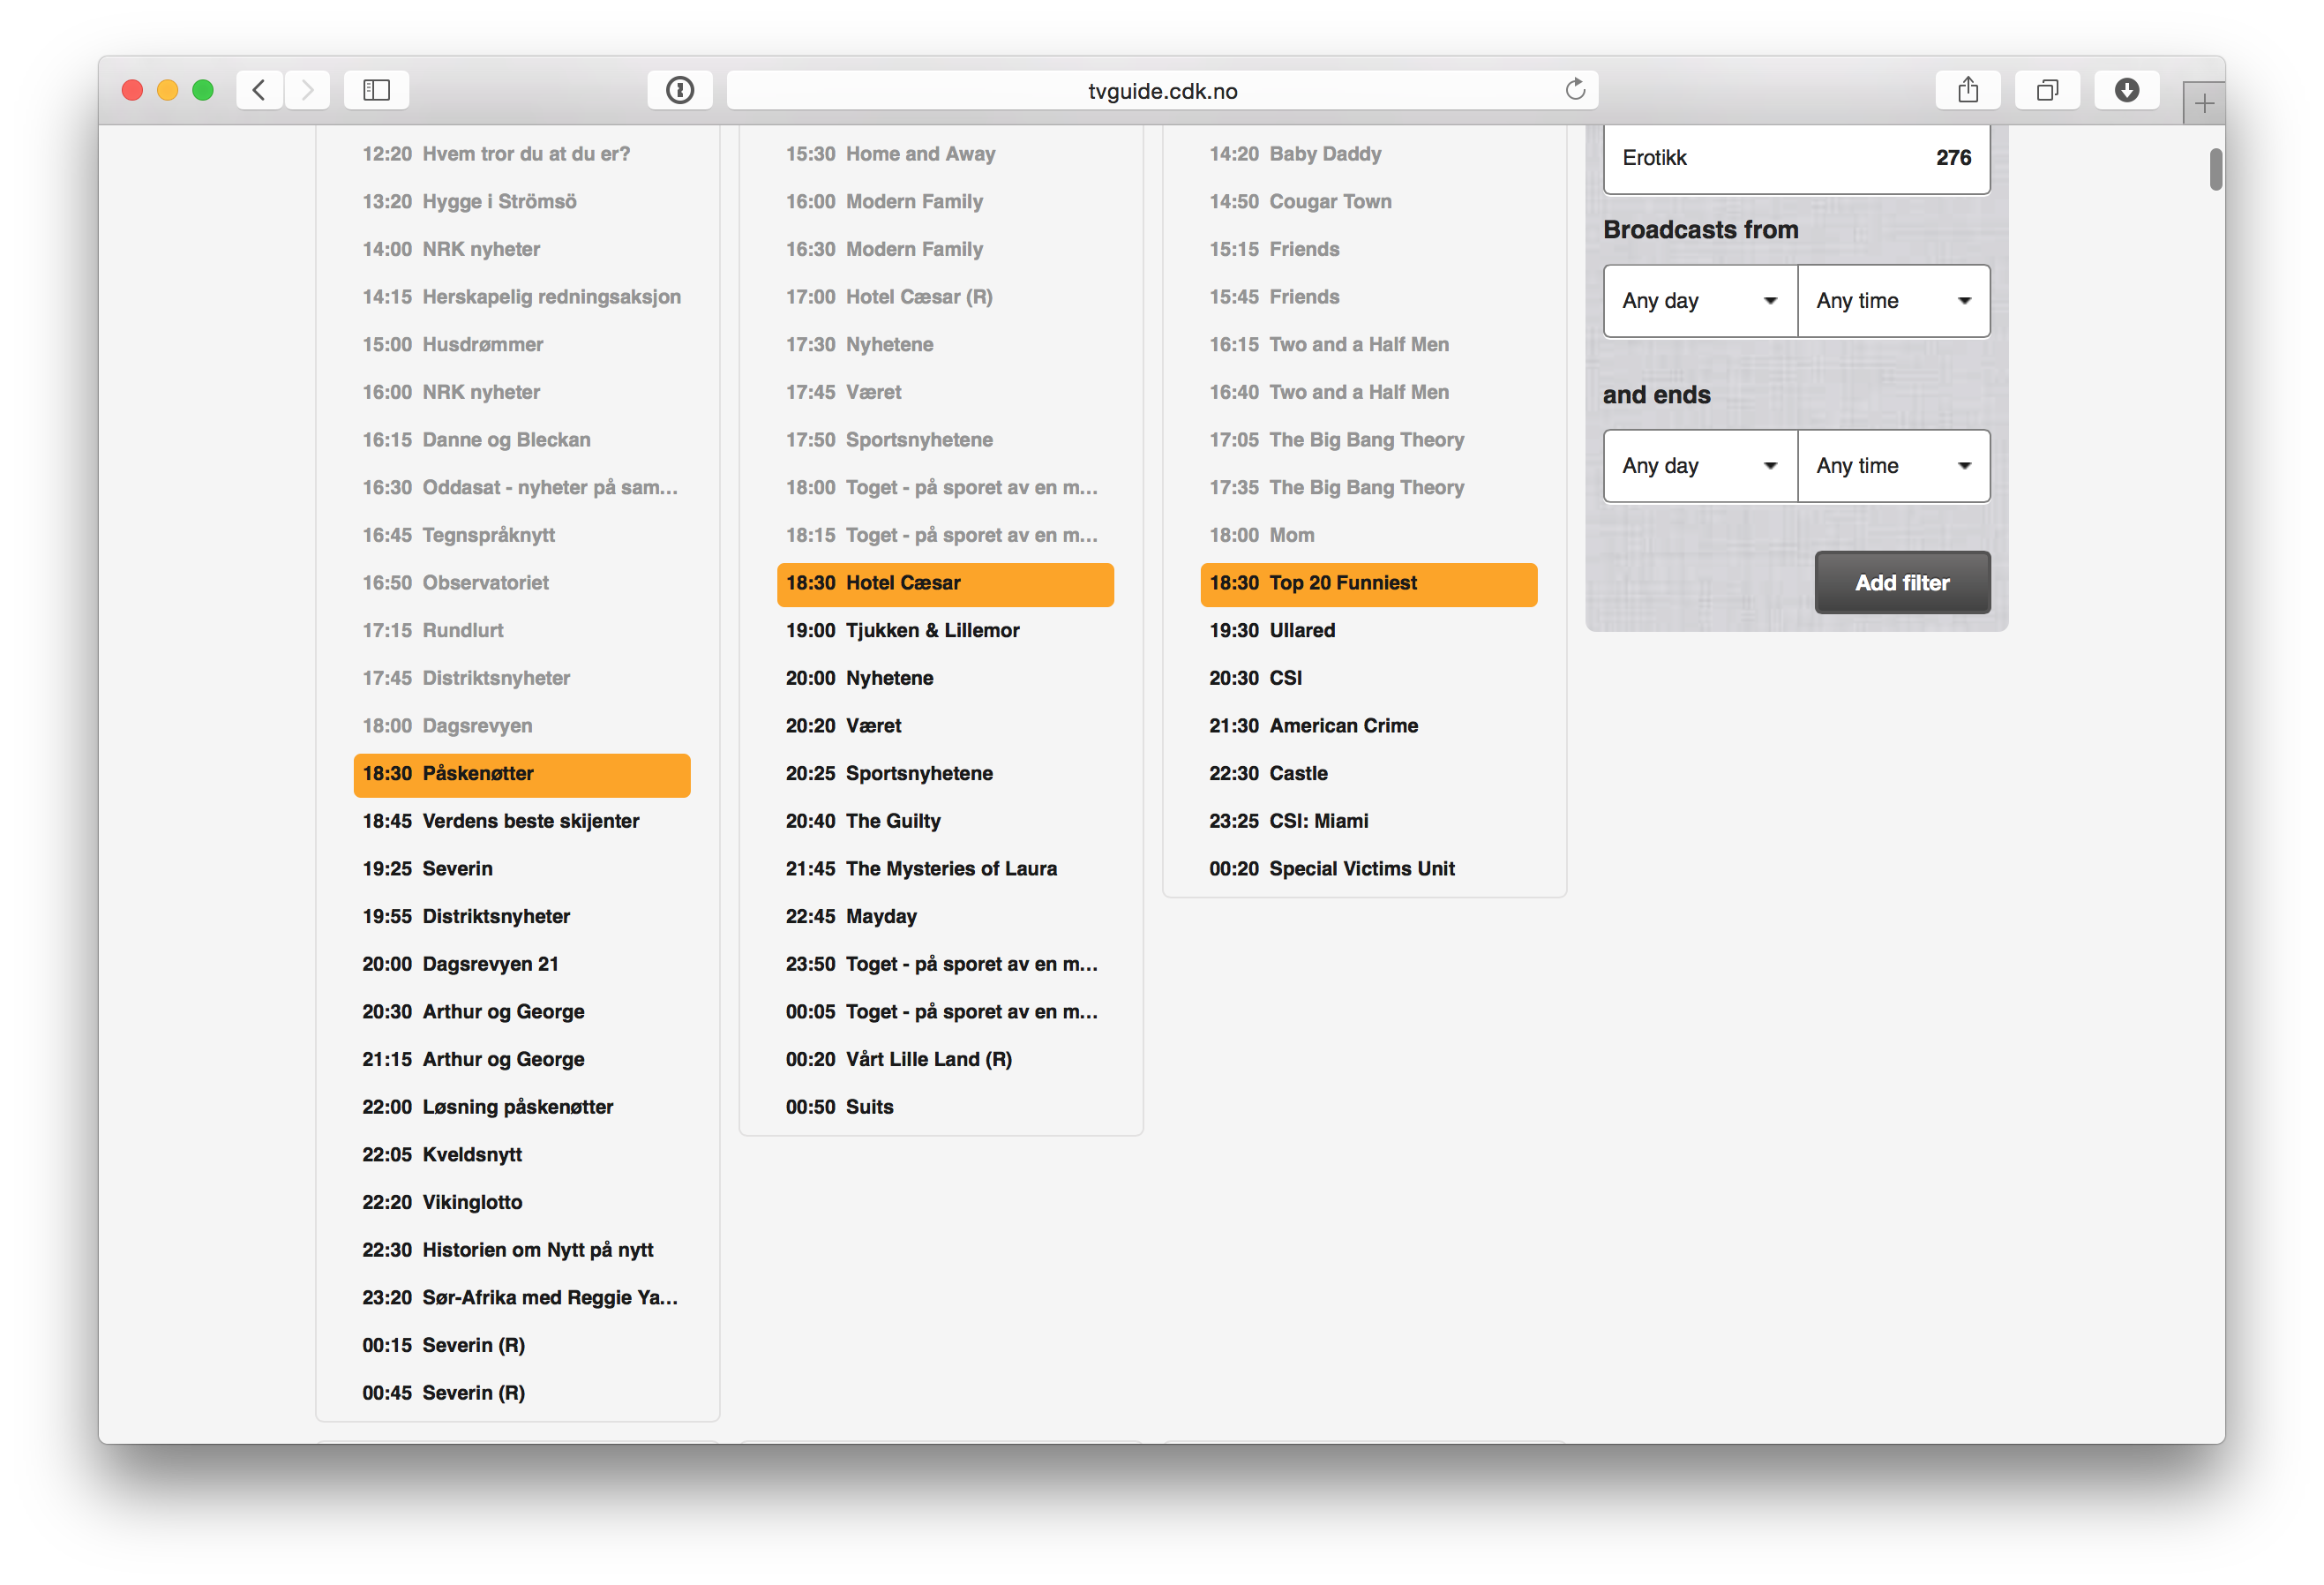Open 'Broadcasts from' Any day dropdown
Image resolution: width=2324 pixels, height=1585 pixels.
click(1699, 301)
